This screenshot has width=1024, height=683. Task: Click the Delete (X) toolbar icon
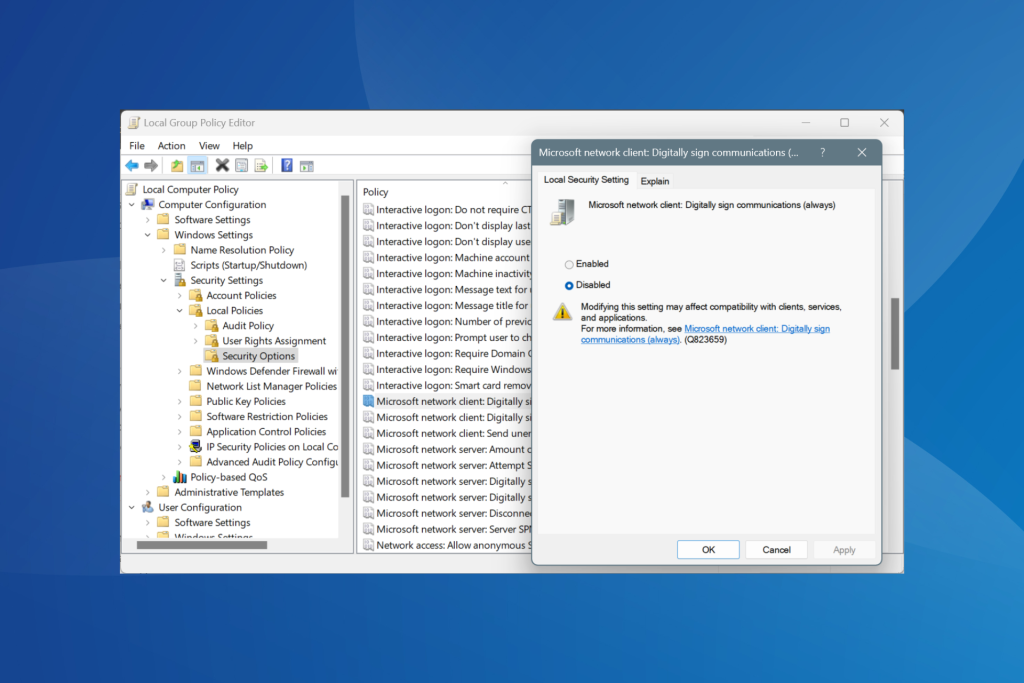click(222, 165)
